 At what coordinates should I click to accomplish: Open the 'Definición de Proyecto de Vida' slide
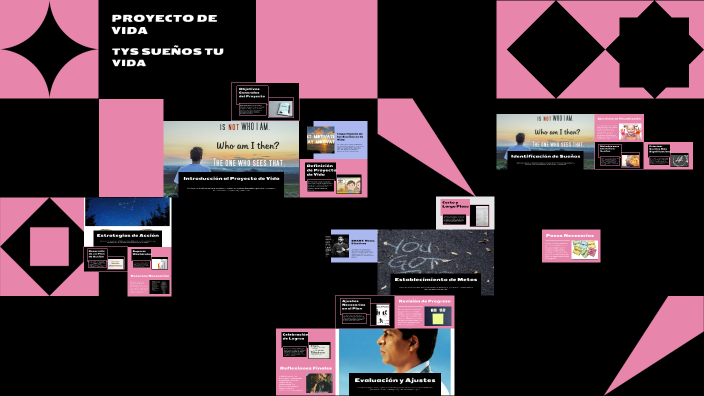pyautogui.click(x=334, y=178)
